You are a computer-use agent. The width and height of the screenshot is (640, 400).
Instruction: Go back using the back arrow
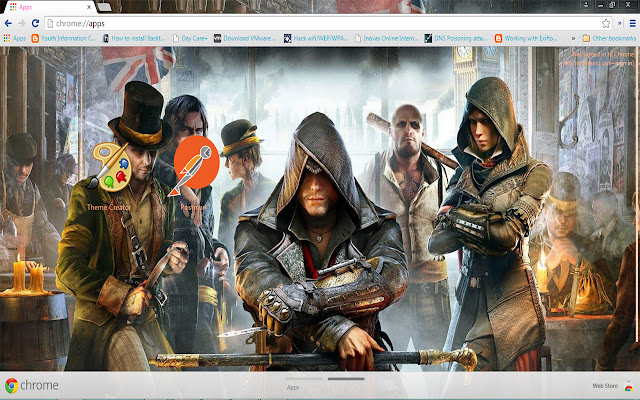pyautogui.click(x=8, y=24)
